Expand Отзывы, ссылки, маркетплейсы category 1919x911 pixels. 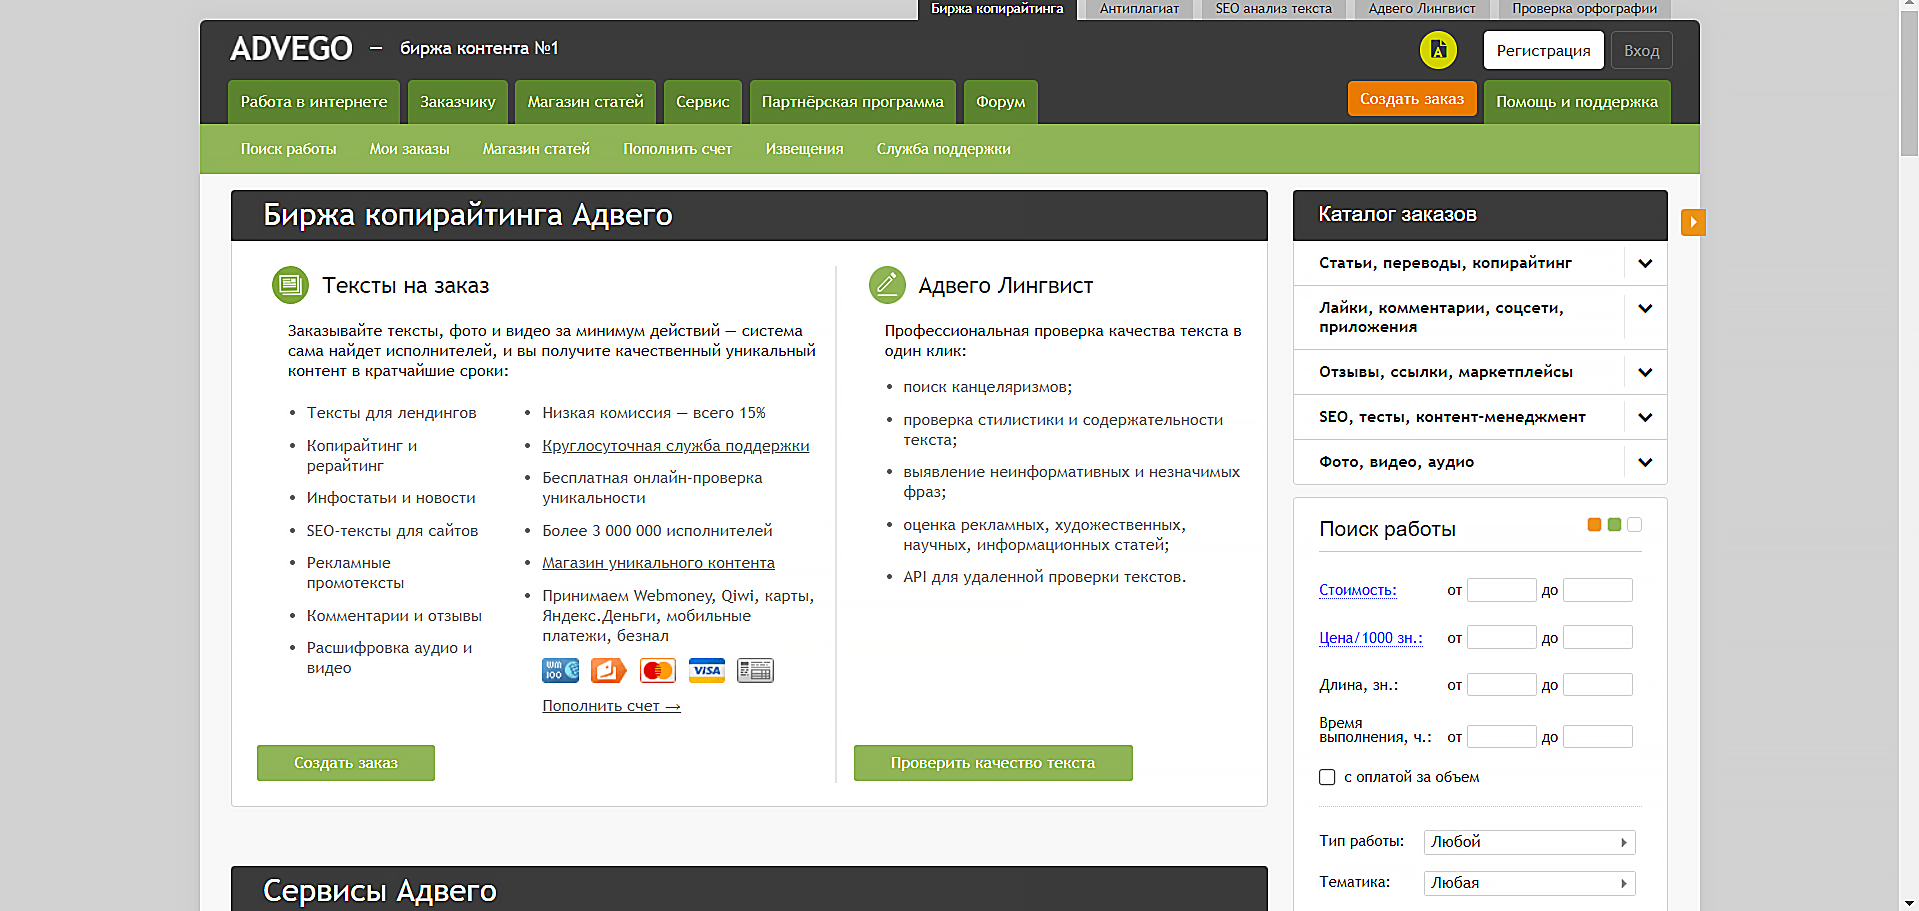[1645, 372]
